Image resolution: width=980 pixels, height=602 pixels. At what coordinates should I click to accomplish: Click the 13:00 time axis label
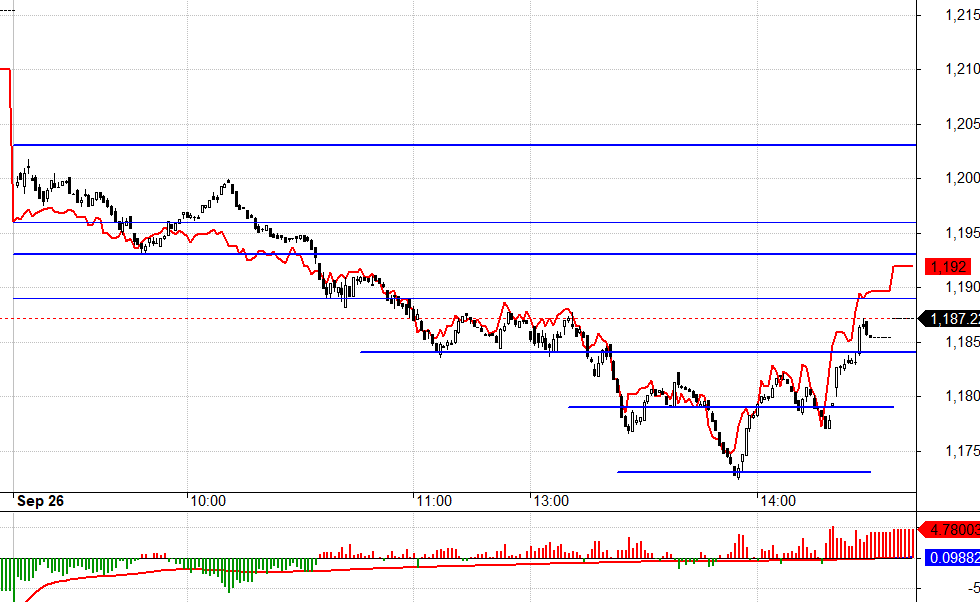(550, 501)
